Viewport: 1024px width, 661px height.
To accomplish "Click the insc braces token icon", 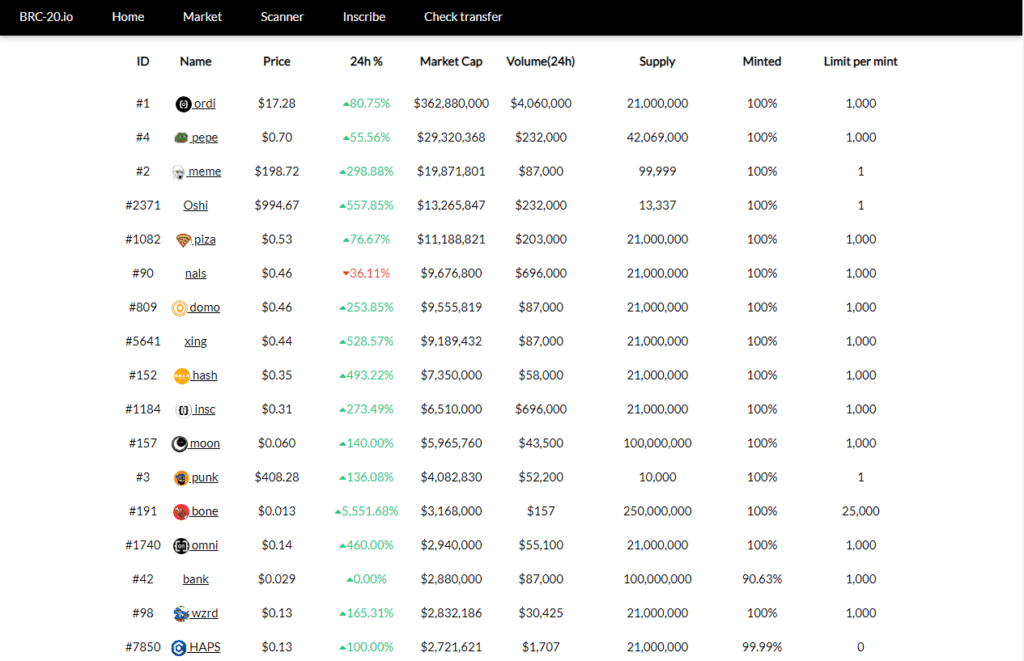I will 184,410.
